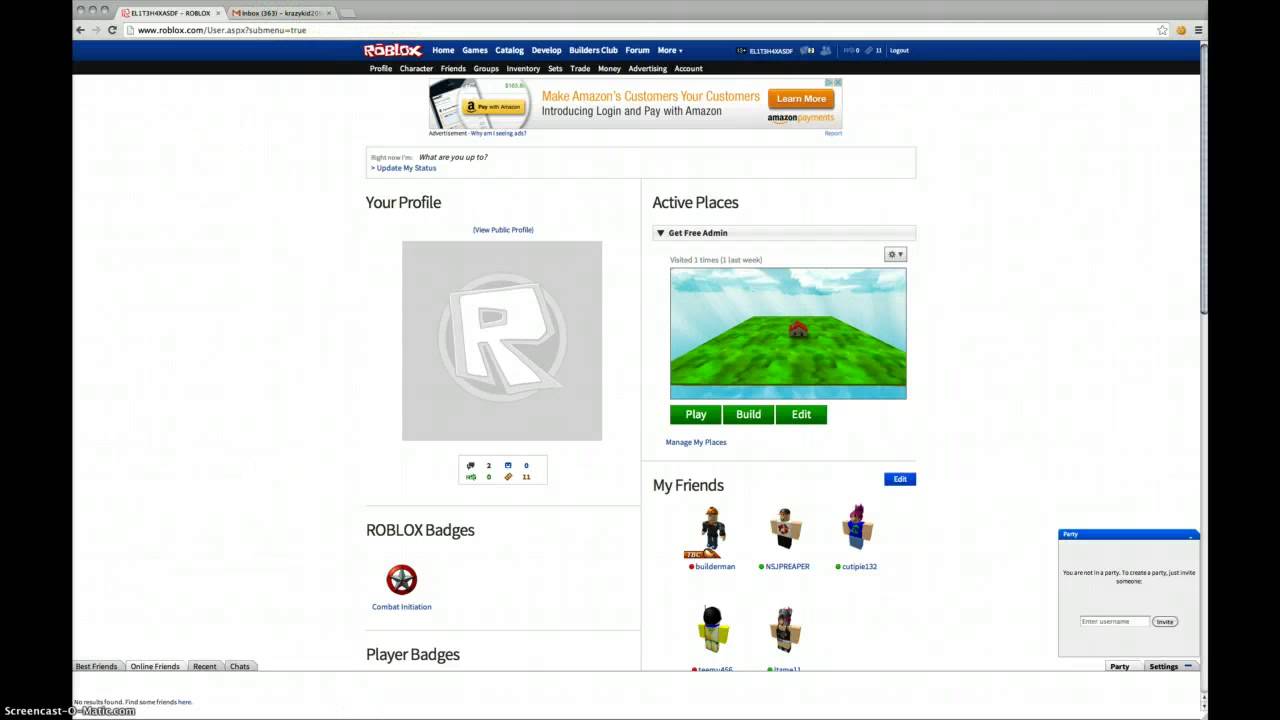The image size is (1280, 720).
Task: Open Builders Club from the header
Action: (x=593, y=50)
